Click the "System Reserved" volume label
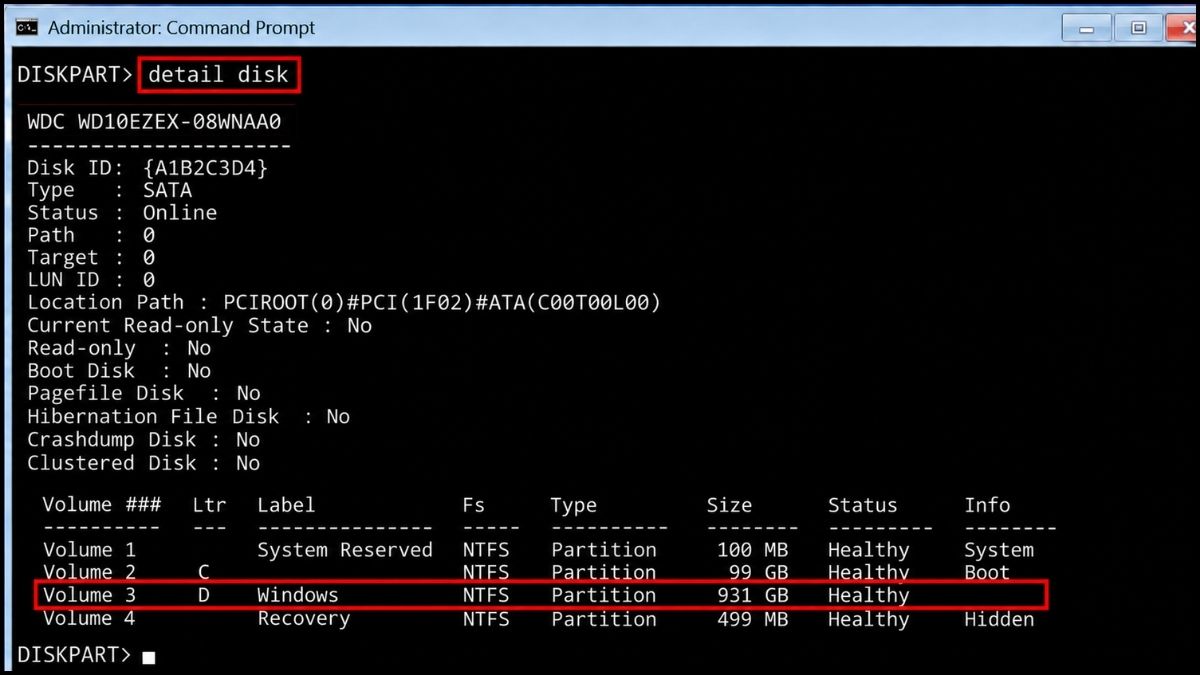This screenshot has height=675, width=1200. [345, 550]
